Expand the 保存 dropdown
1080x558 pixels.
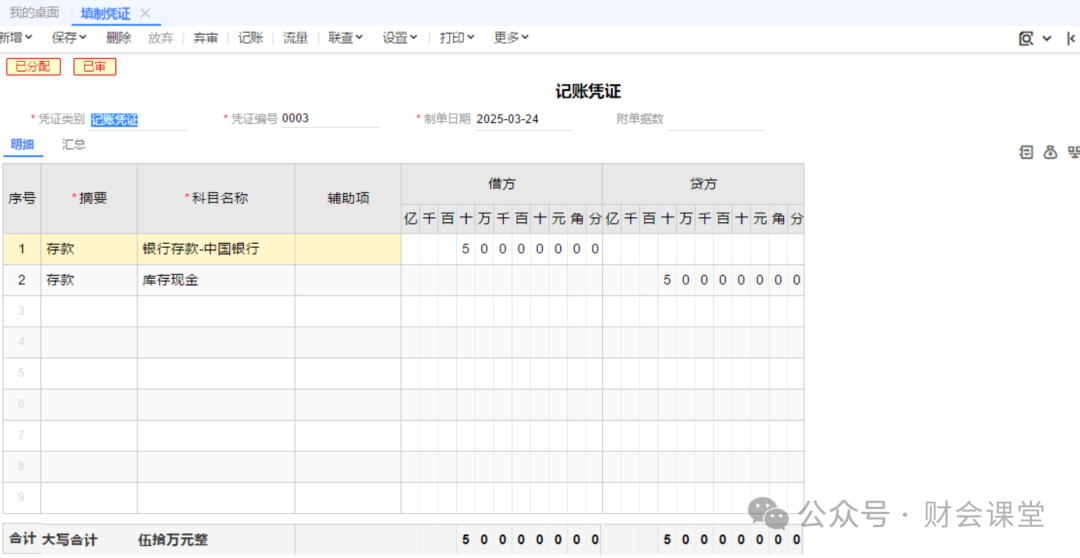[69, 38]
